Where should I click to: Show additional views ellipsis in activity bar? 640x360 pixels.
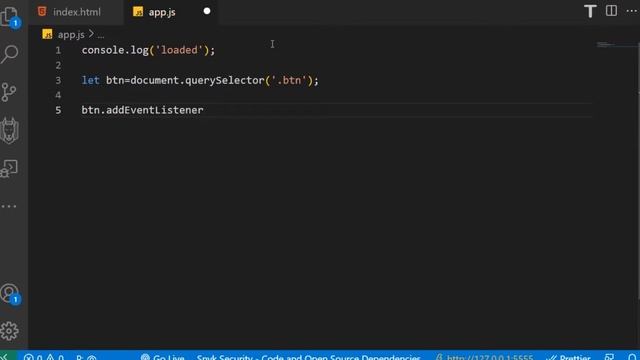coord(9,207)
